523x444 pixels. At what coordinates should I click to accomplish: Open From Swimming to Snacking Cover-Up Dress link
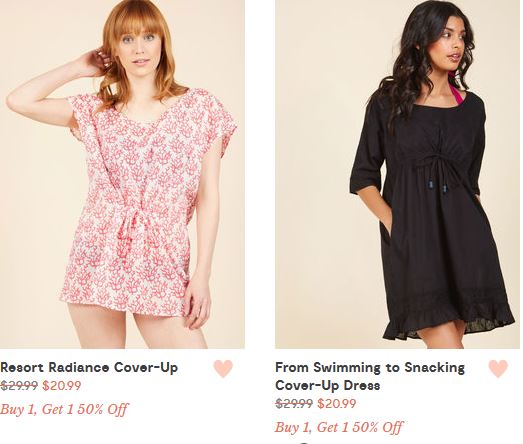click(x=370, y=376)
